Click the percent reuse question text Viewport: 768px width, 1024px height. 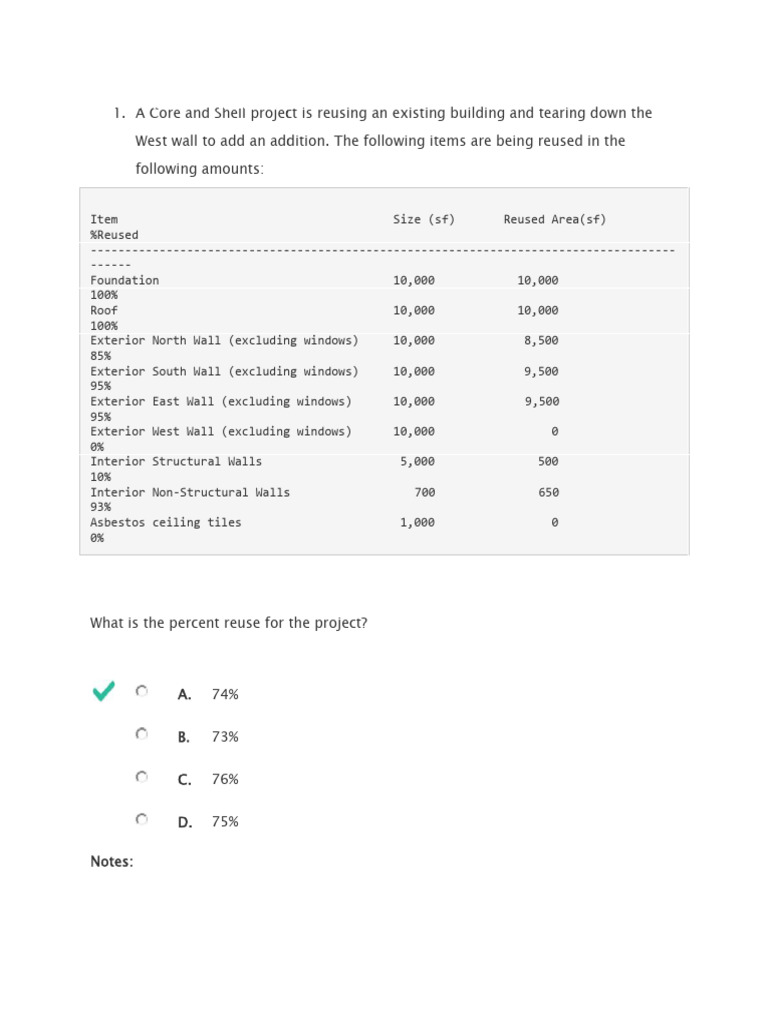(x=229, y=623)
